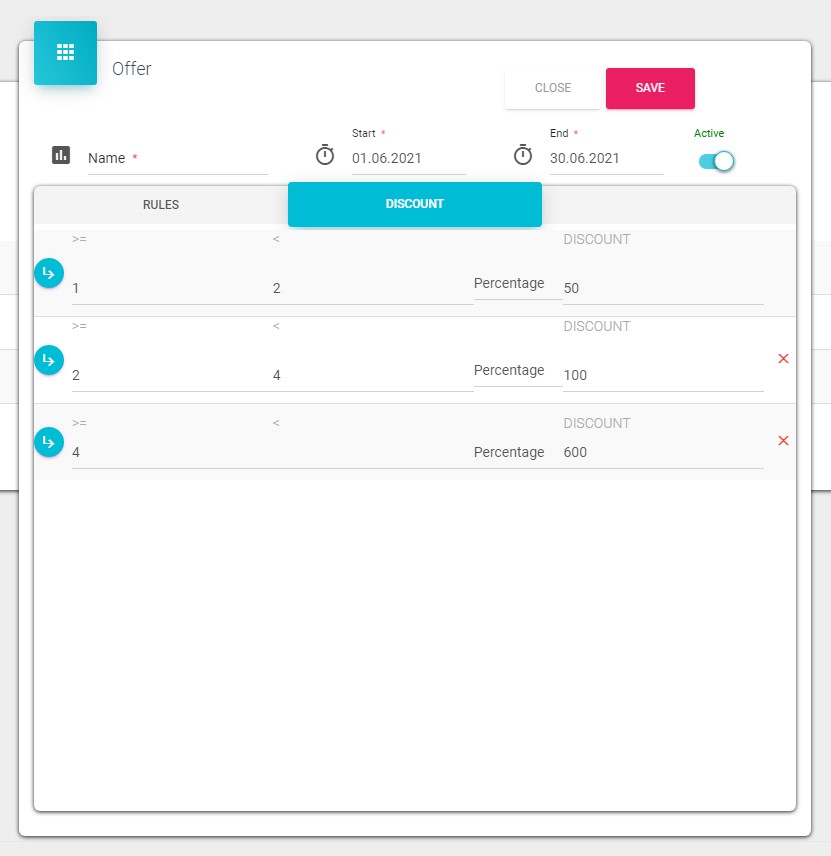Toggle the Active switch off
The image size is (831, 856).
point(717,161)
